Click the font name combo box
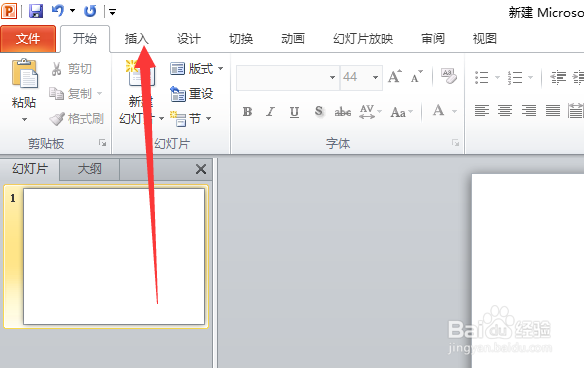 288,77
